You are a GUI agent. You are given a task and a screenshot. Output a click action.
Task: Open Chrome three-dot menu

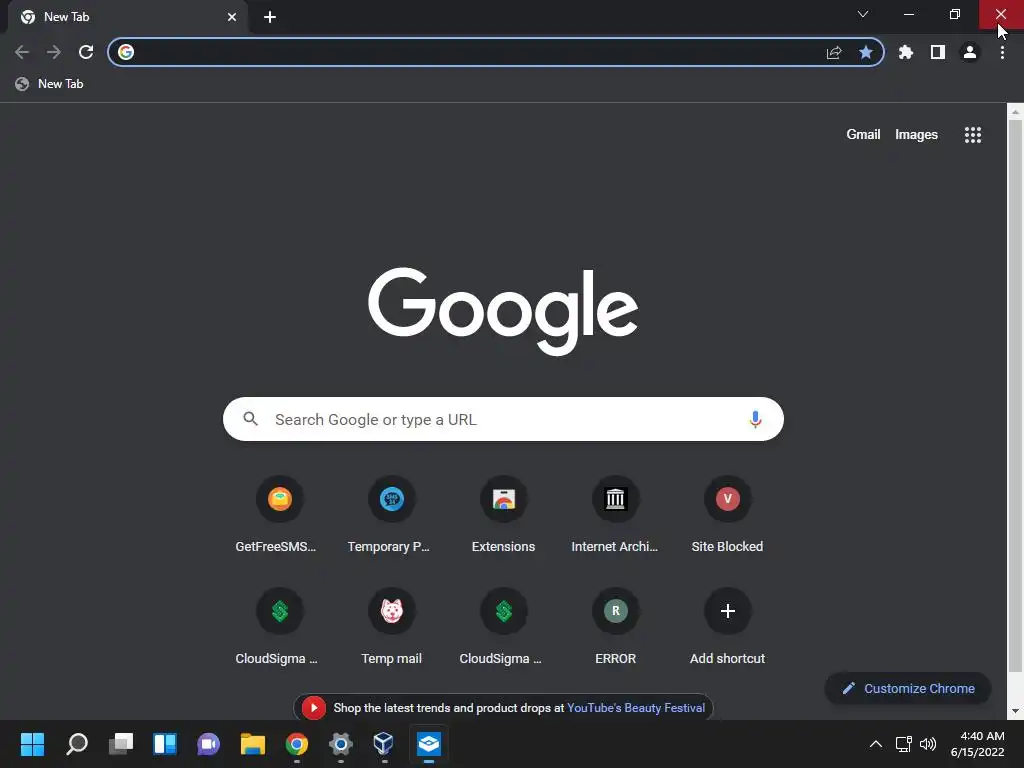(x=1002, y=52)
